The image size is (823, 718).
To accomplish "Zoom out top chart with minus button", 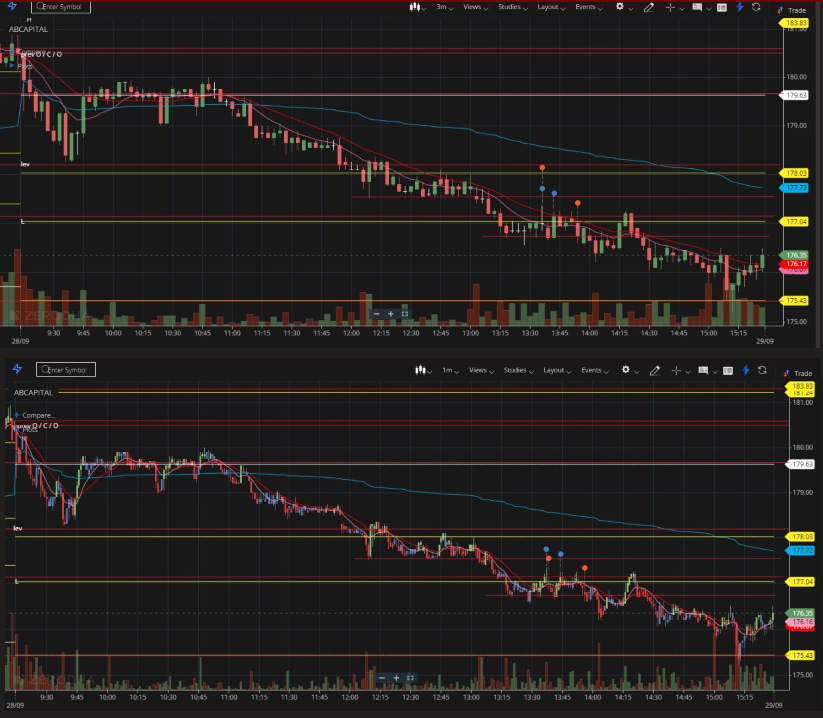I will (x=376, y=314).
